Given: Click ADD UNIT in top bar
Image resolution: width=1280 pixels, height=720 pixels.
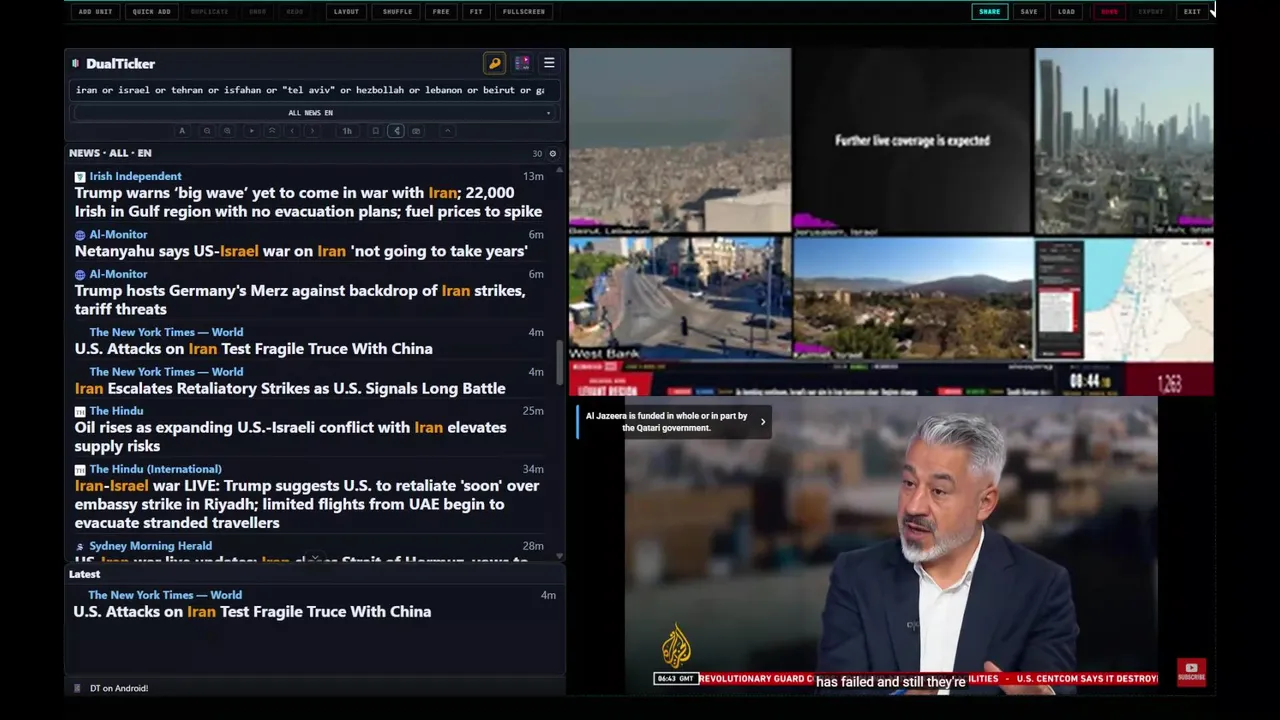Looking at the screenshot, I should (x=95, y=12).
